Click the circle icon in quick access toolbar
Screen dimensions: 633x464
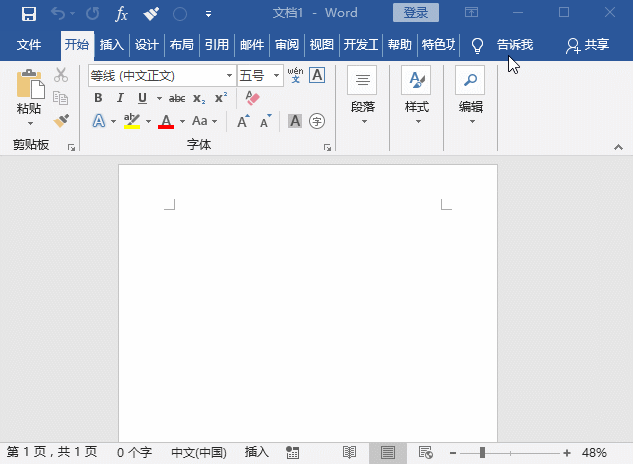180,14
